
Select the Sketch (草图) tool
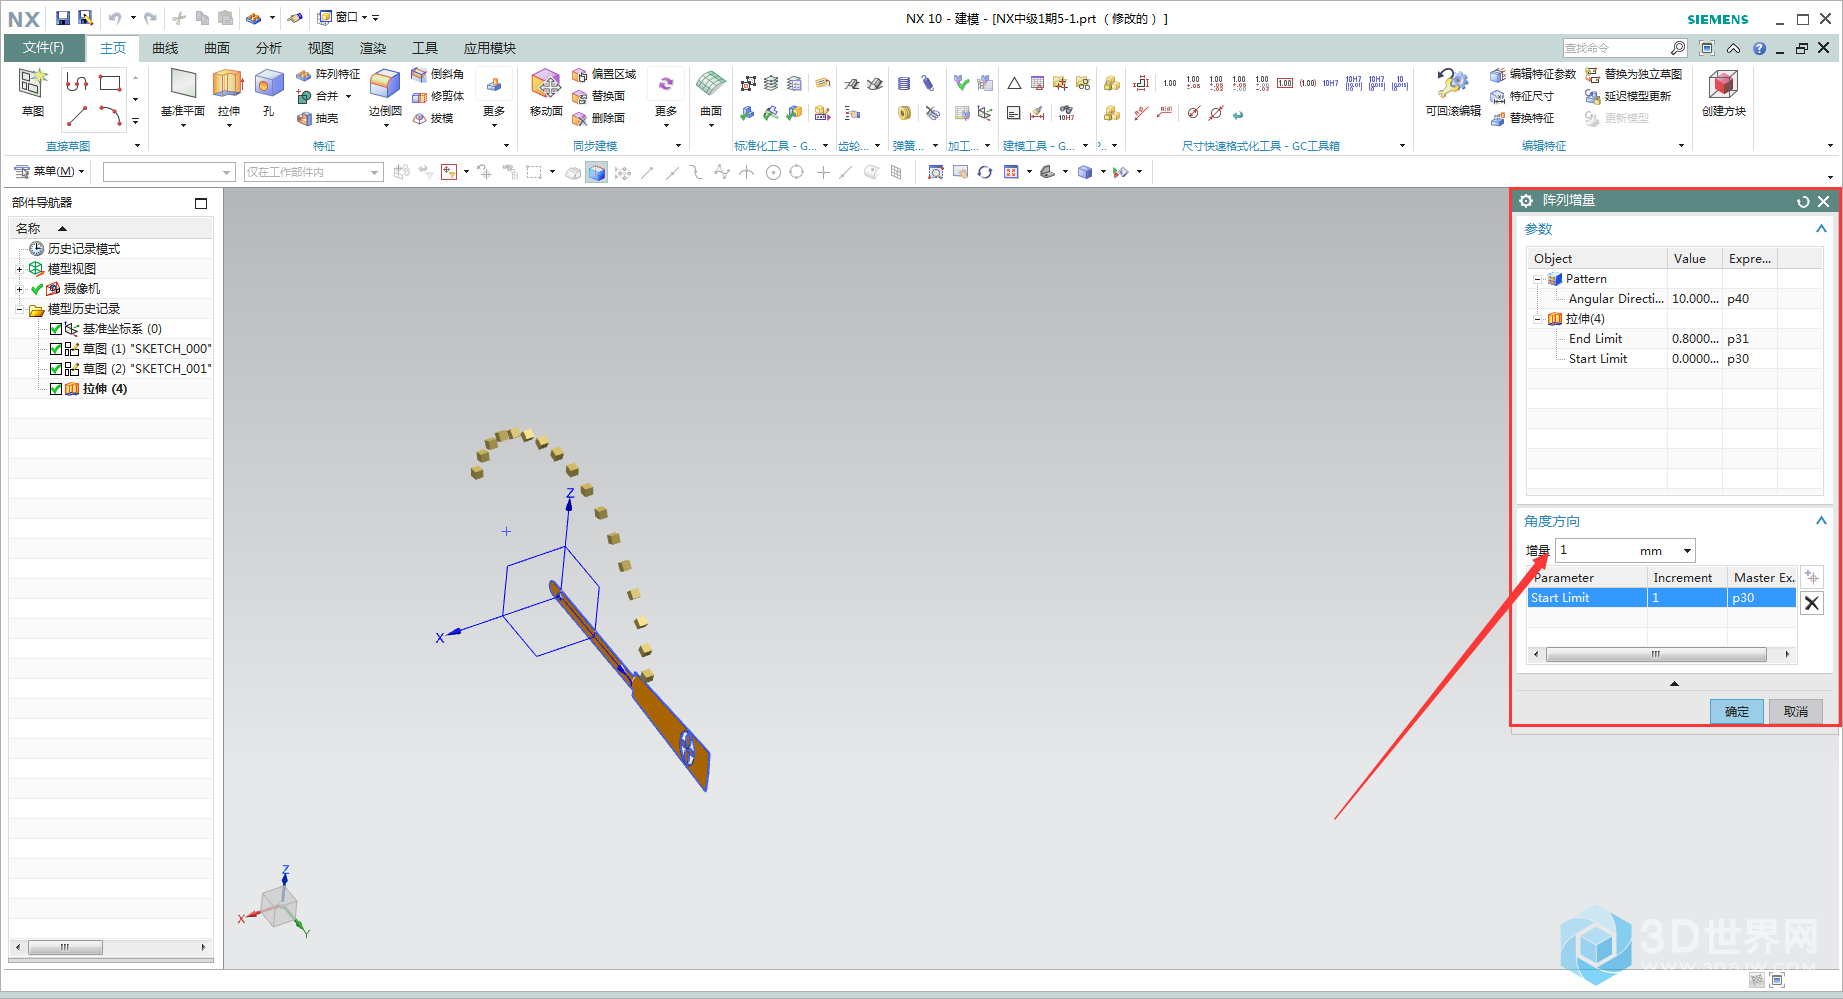tap(33, 92)
